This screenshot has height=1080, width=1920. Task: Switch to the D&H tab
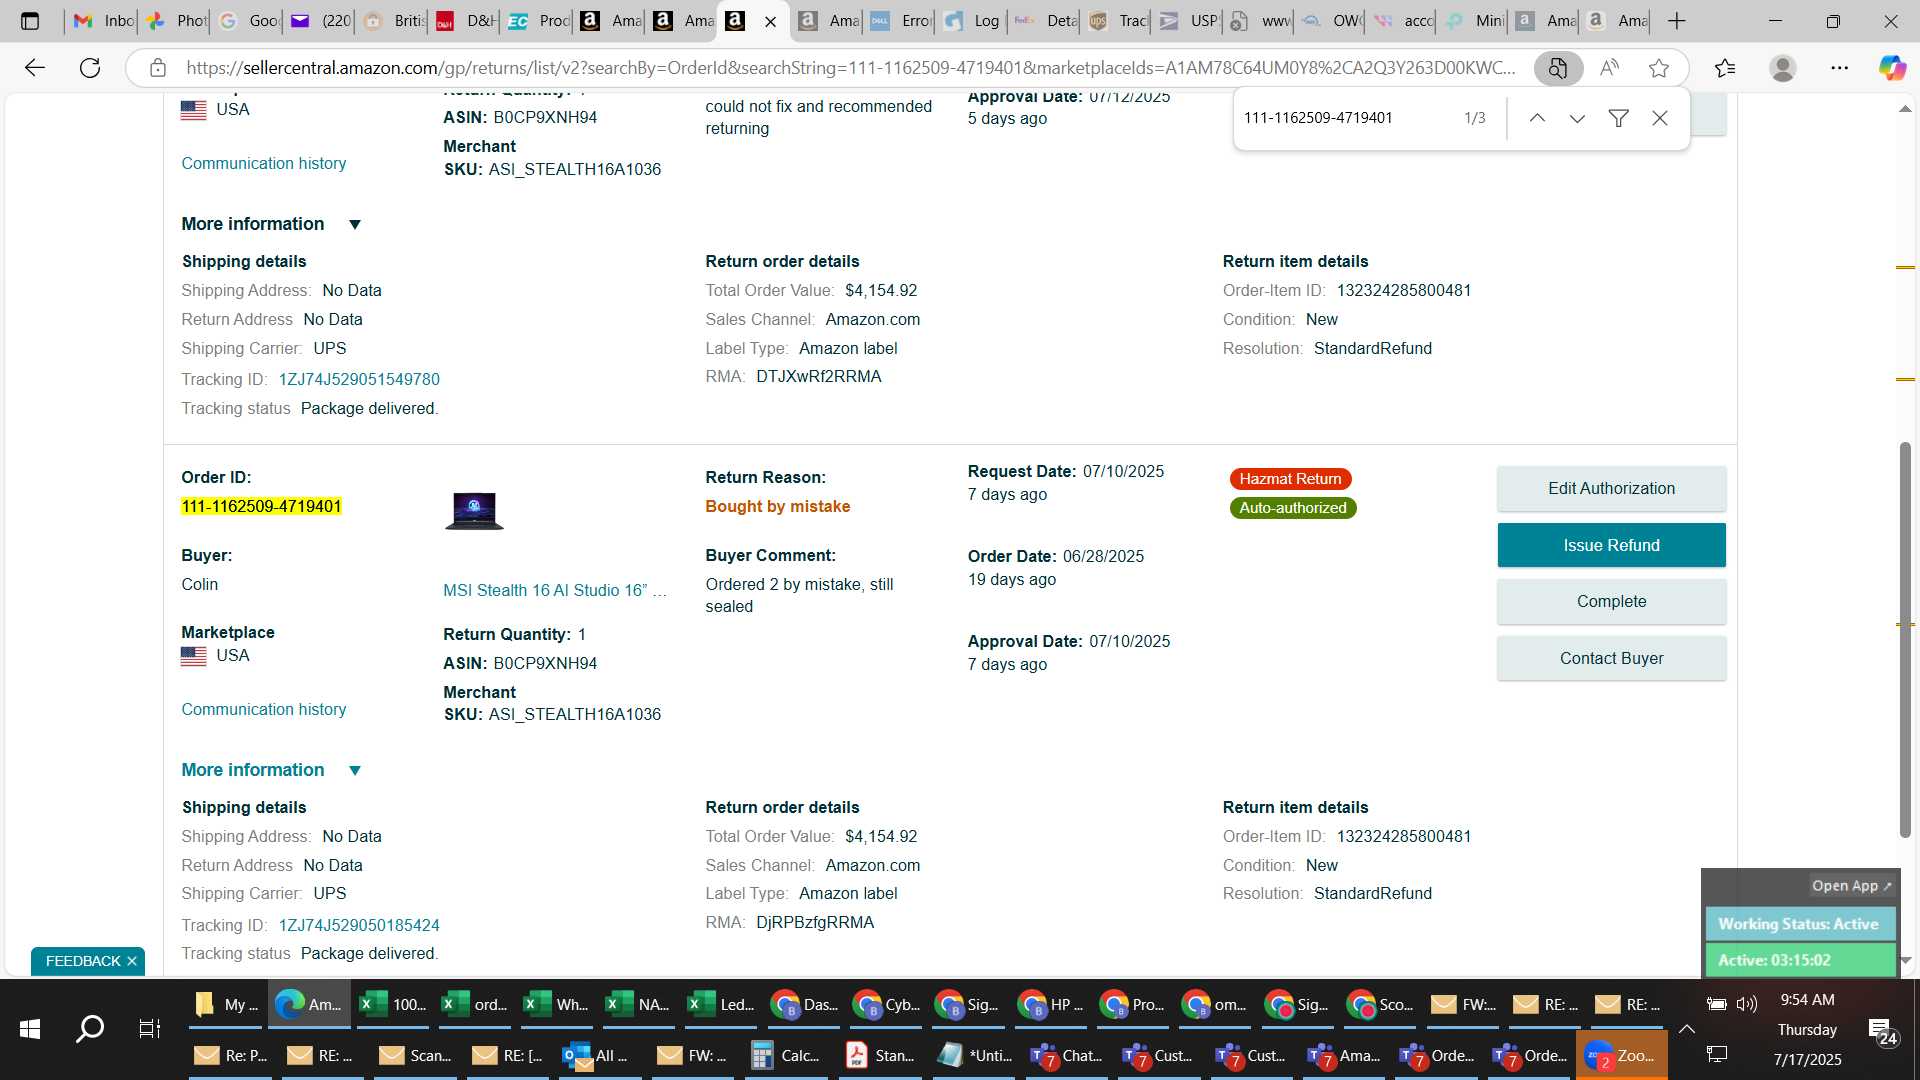click(465, 21)
